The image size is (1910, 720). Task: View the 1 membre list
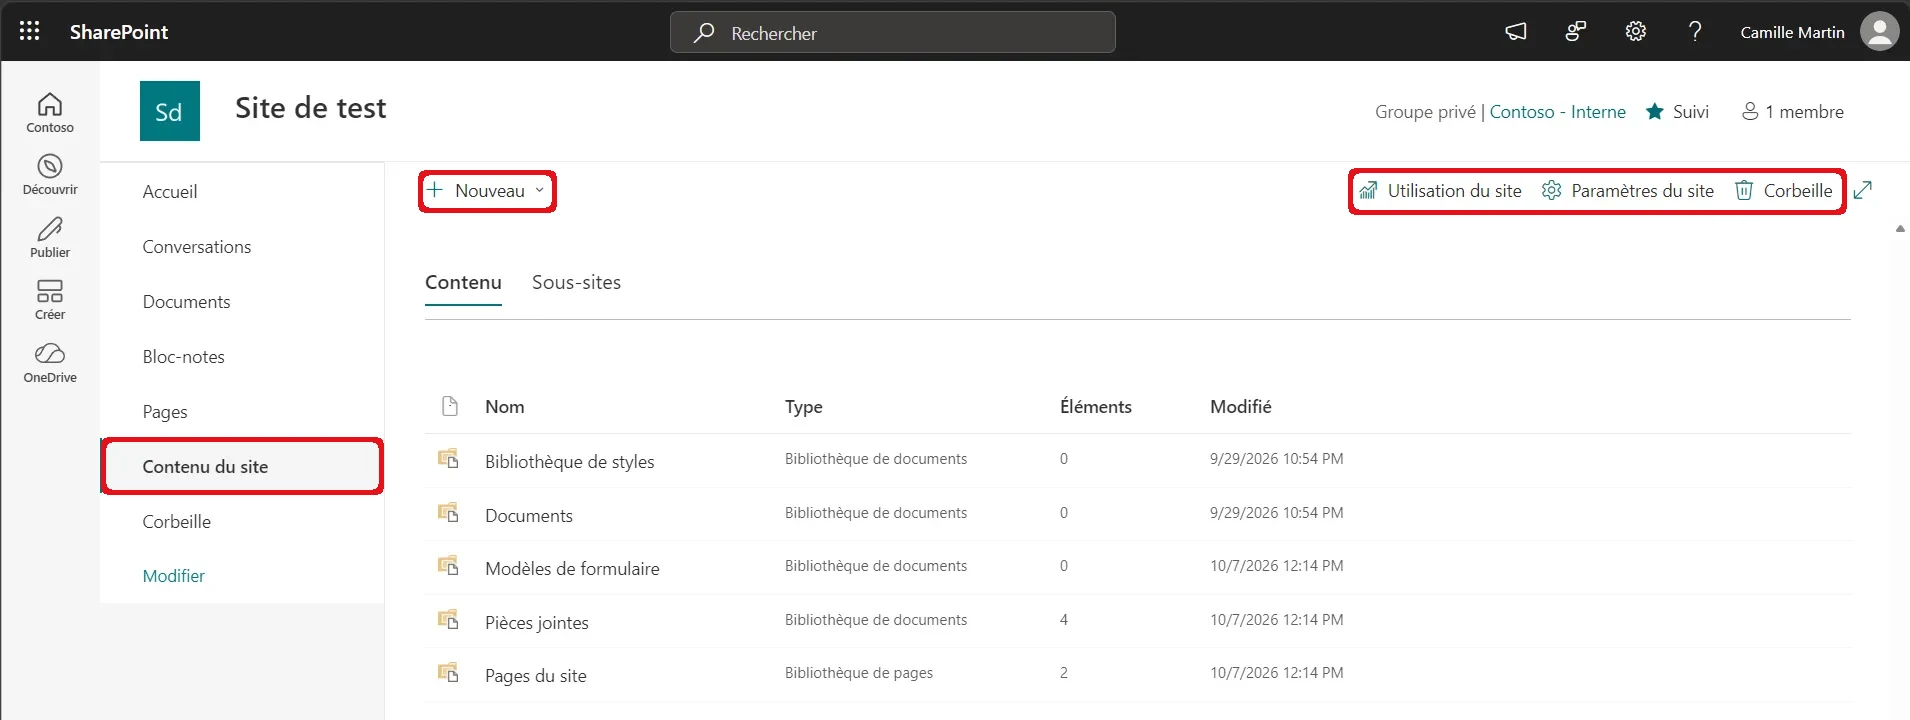pyautogui.click(x=1793, y=112)
